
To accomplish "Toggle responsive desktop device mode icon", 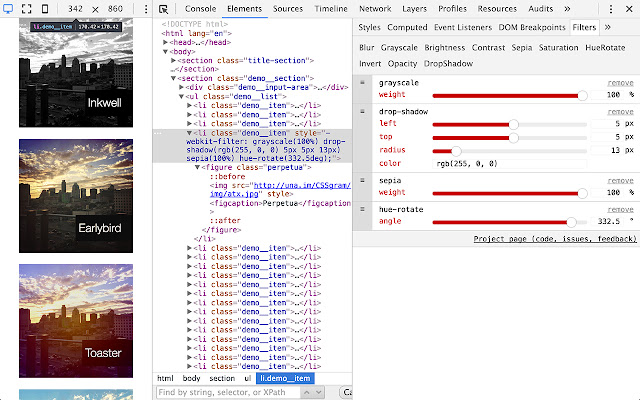I will coord(8,9).
